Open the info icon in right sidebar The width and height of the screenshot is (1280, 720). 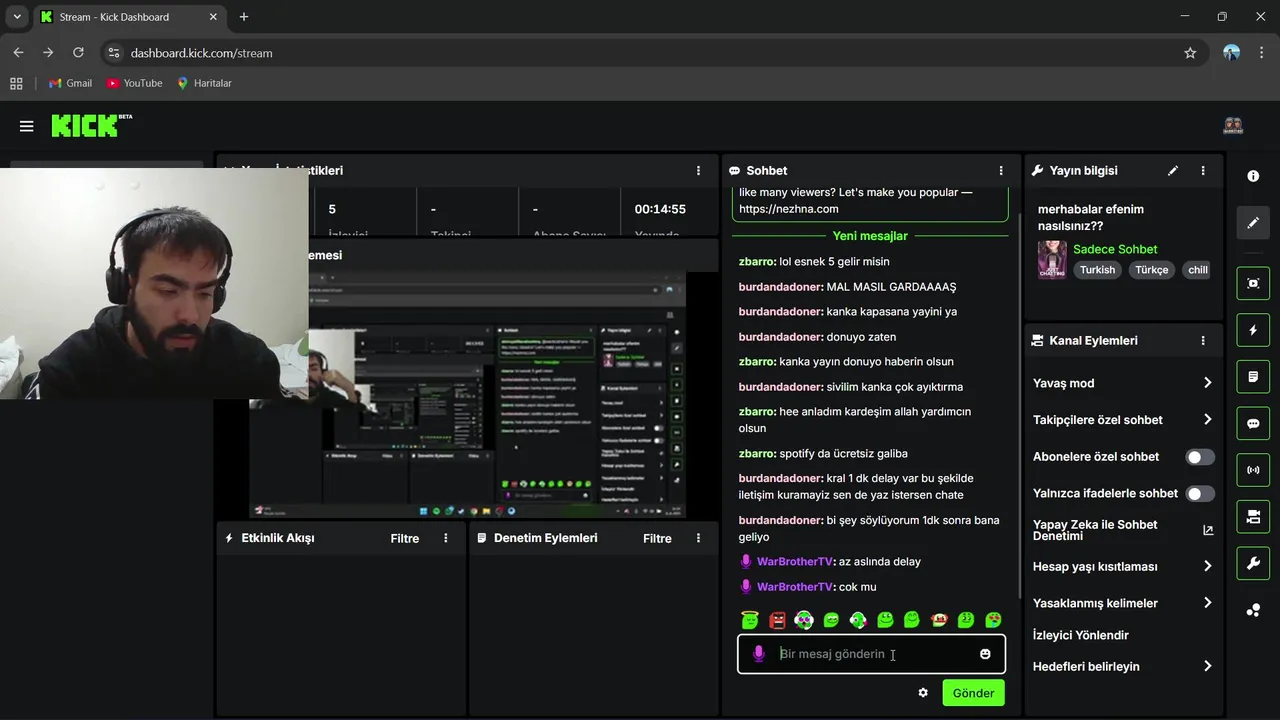coord(1253,176)
